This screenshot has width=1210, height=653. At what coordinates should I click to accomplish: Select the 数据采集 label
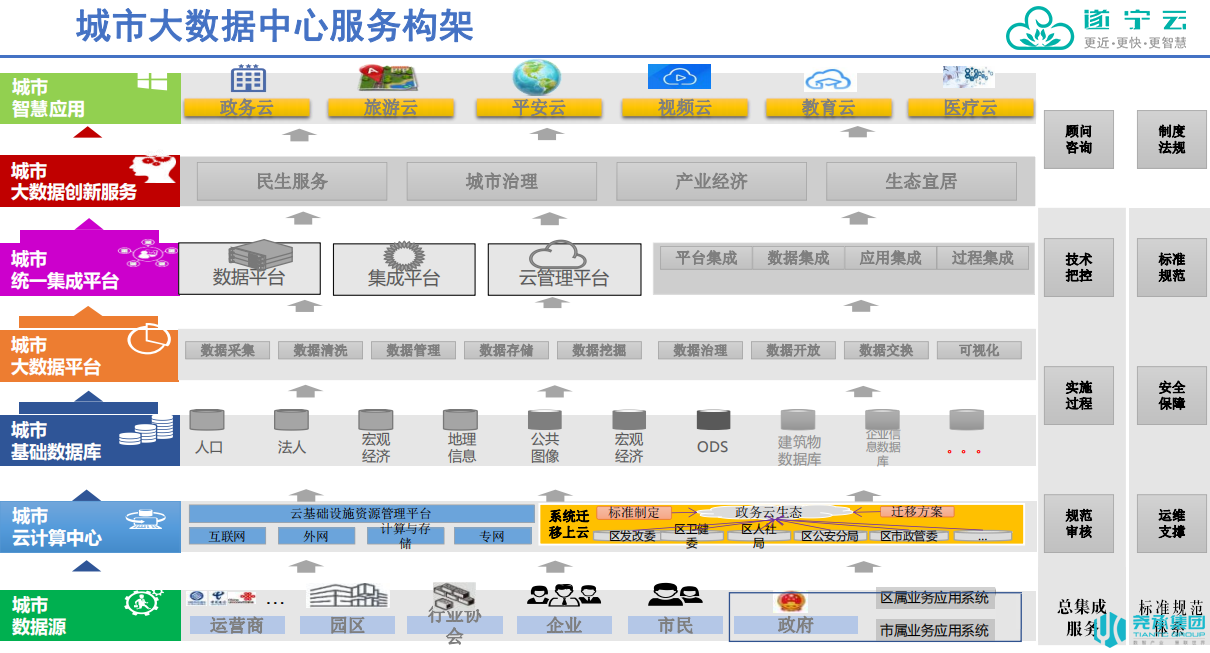[228, 350]
